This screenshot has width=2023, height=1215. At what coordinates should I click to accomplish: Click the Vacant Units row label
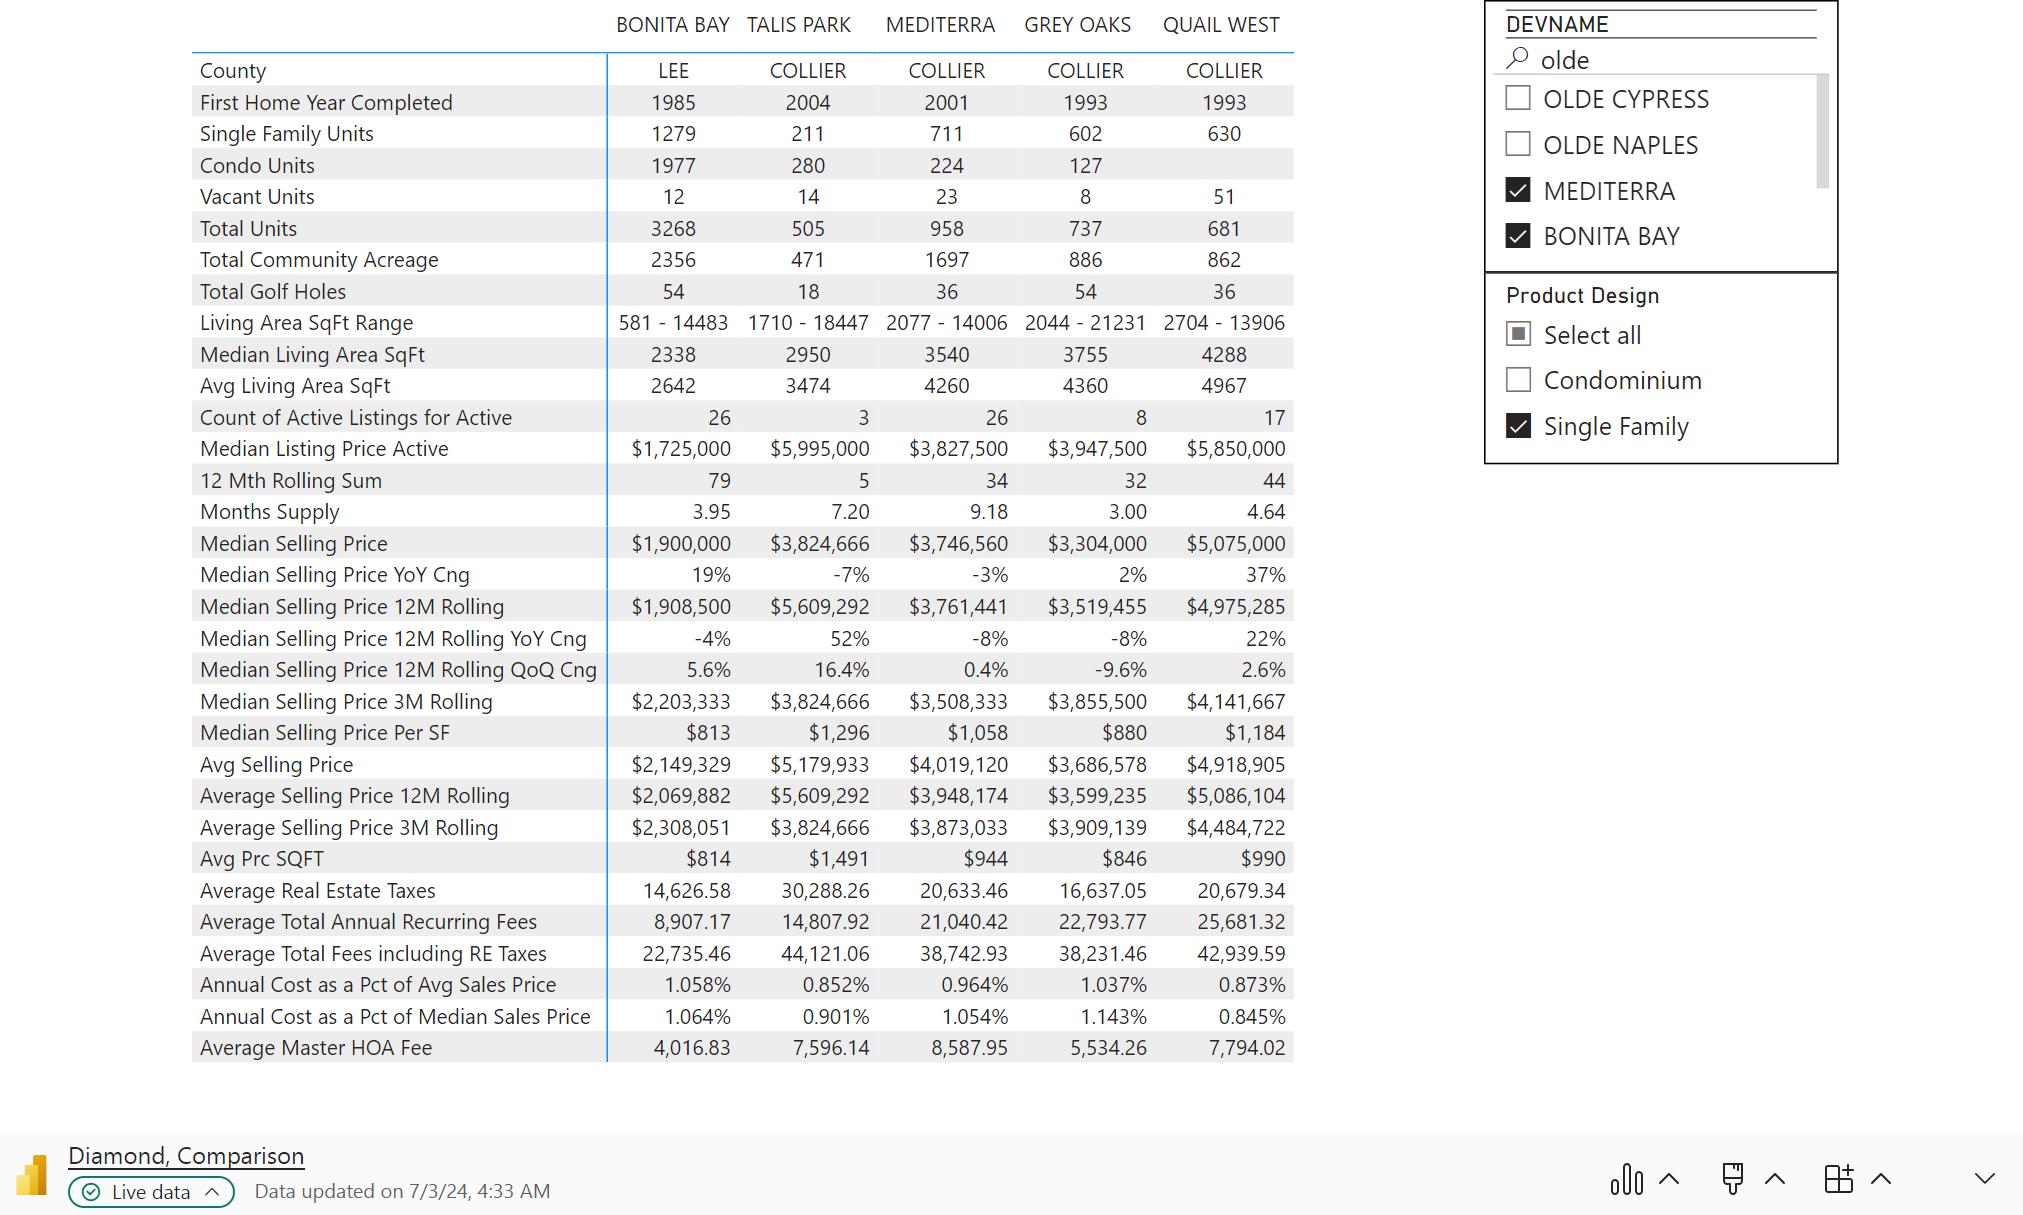click(257, 197)
